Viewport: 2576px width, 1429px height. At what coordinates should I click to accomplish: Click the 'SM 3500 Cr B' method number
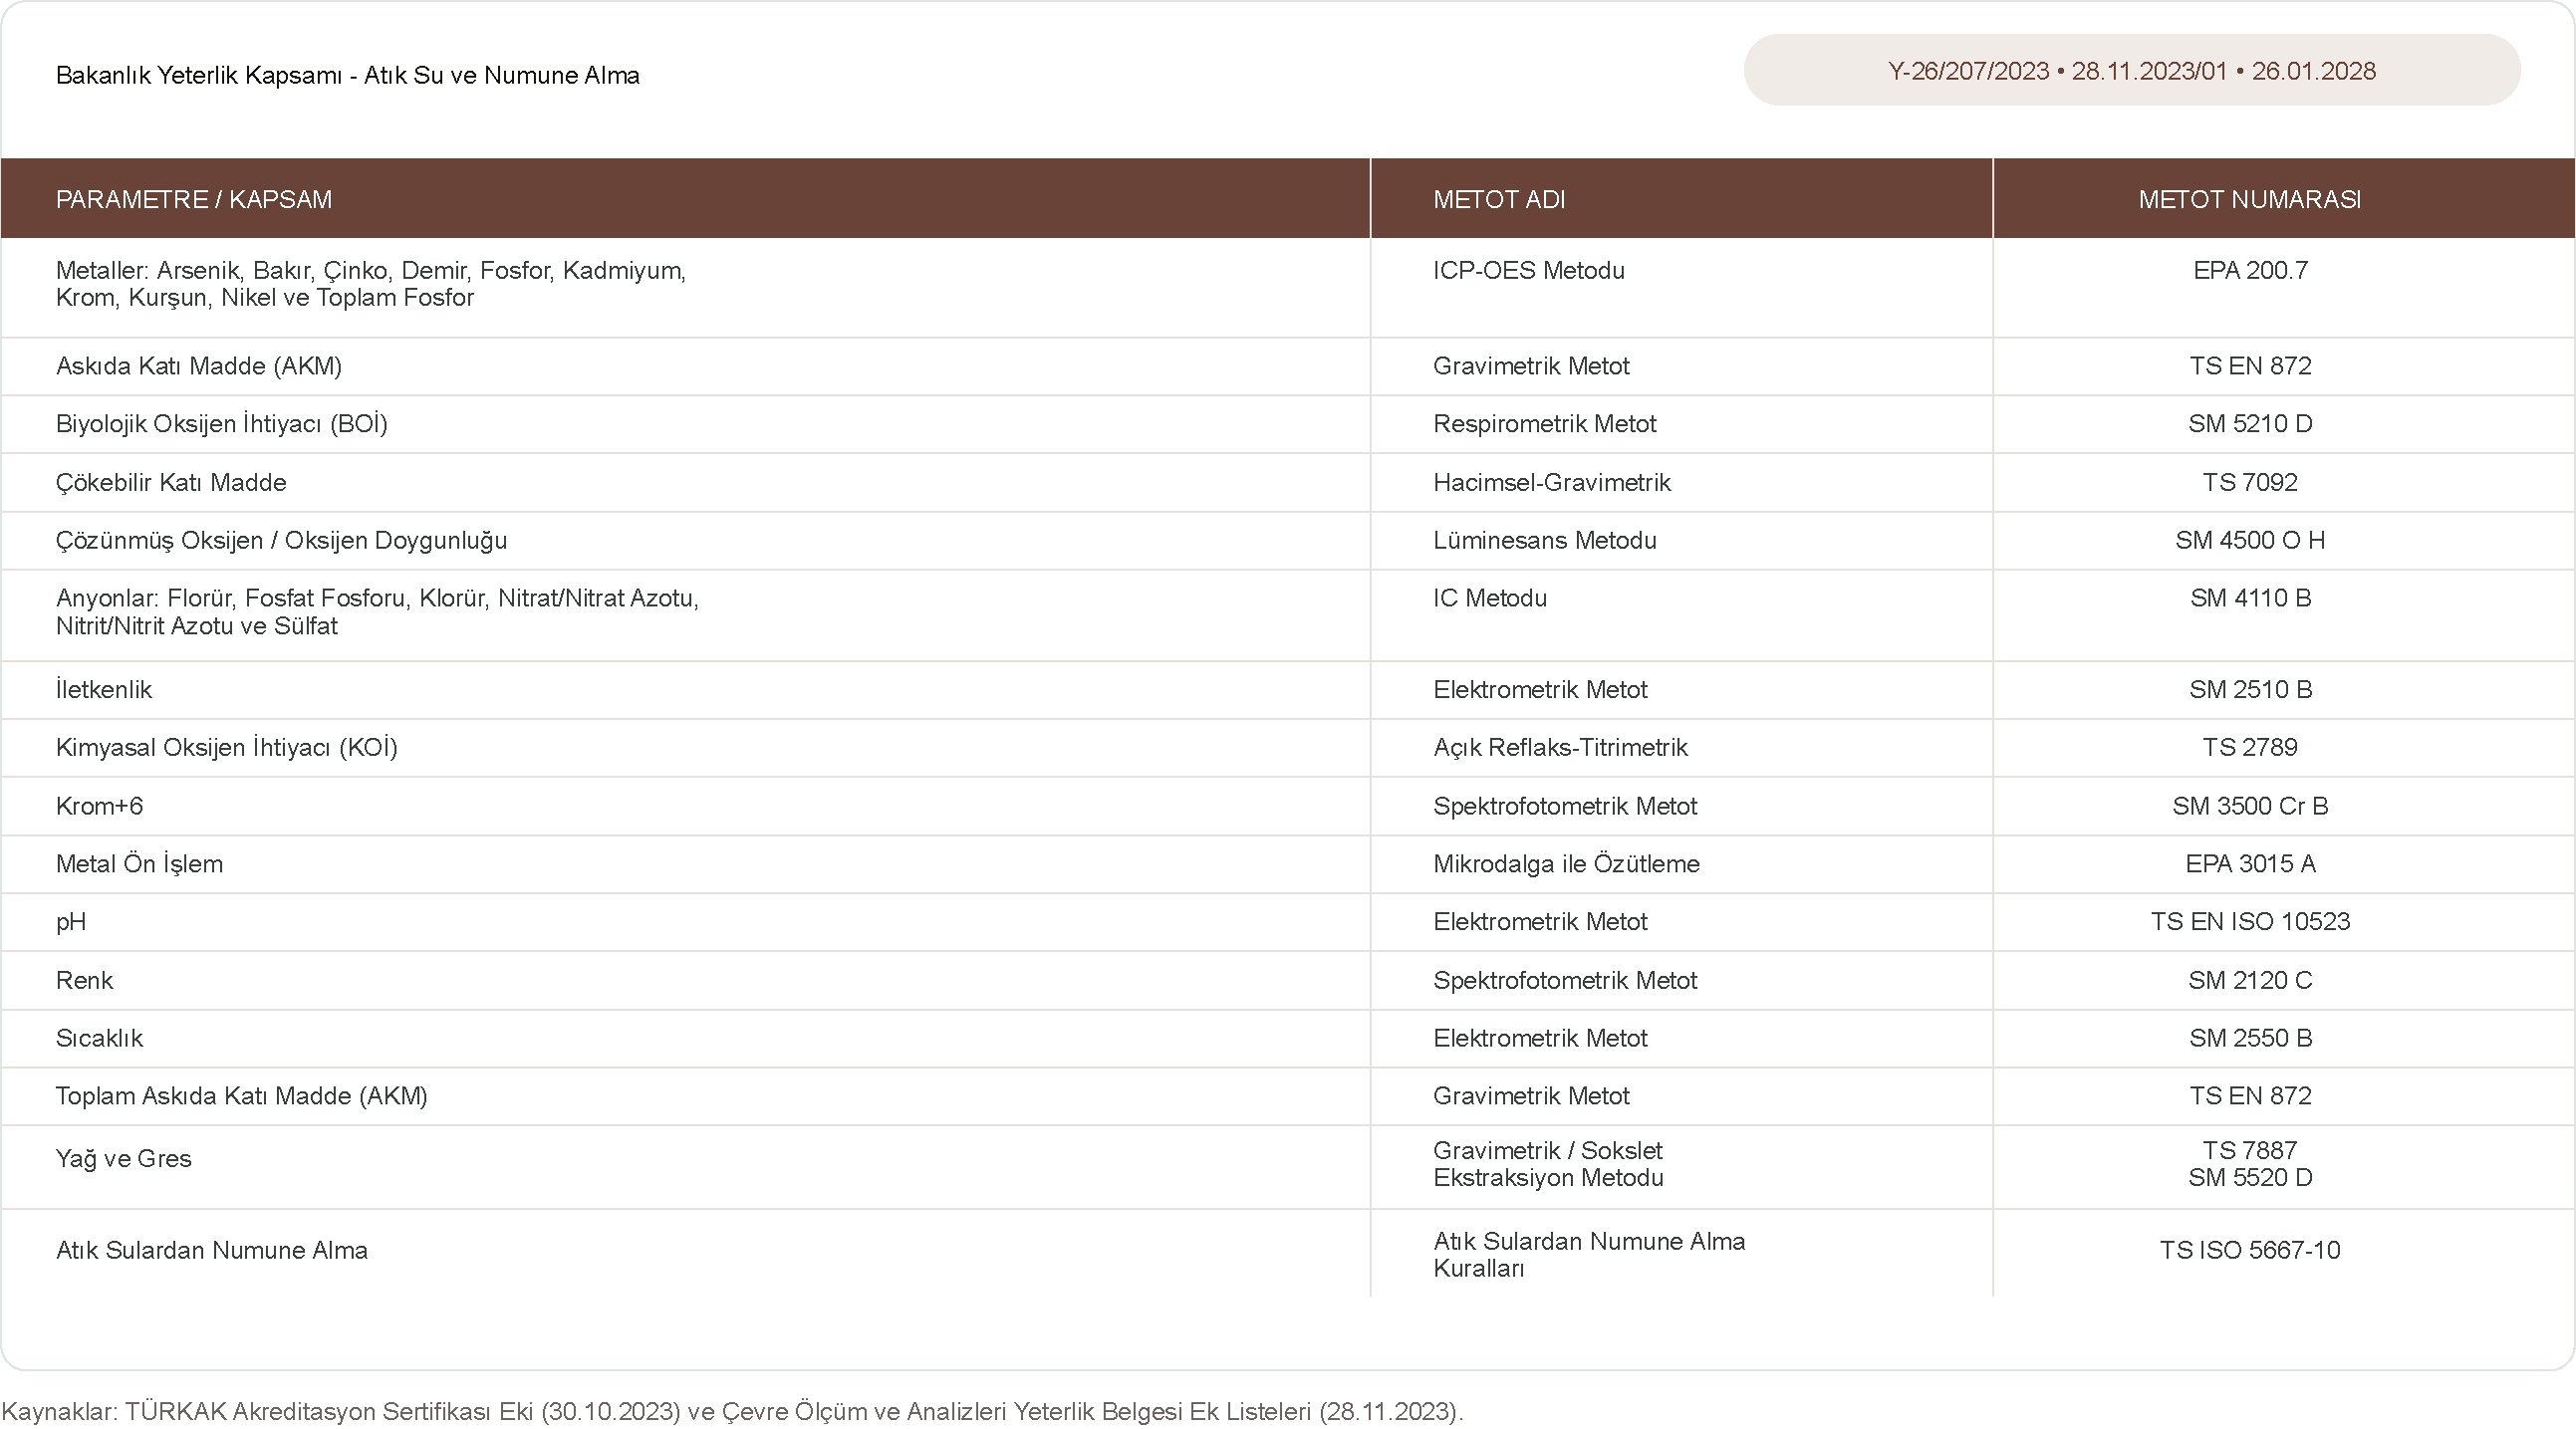[x=2250, y=806]
